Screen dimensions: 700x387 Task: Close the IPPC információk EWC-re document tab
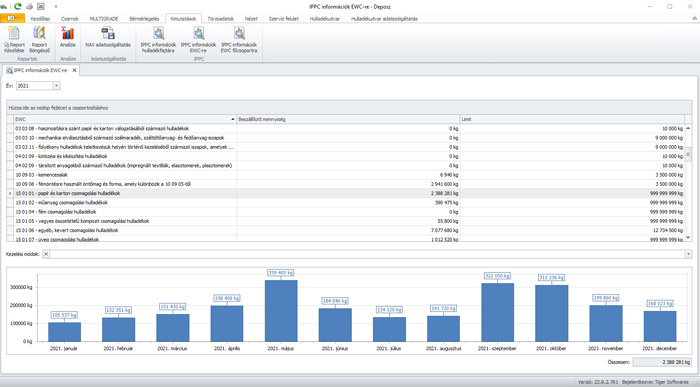point(75,70)
